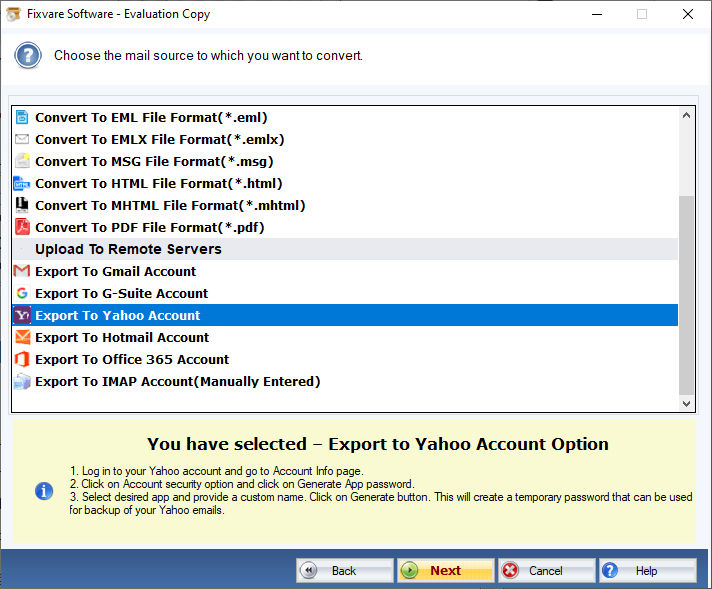
Task: Click the IMAP account icon
Action: pos(22,381)
